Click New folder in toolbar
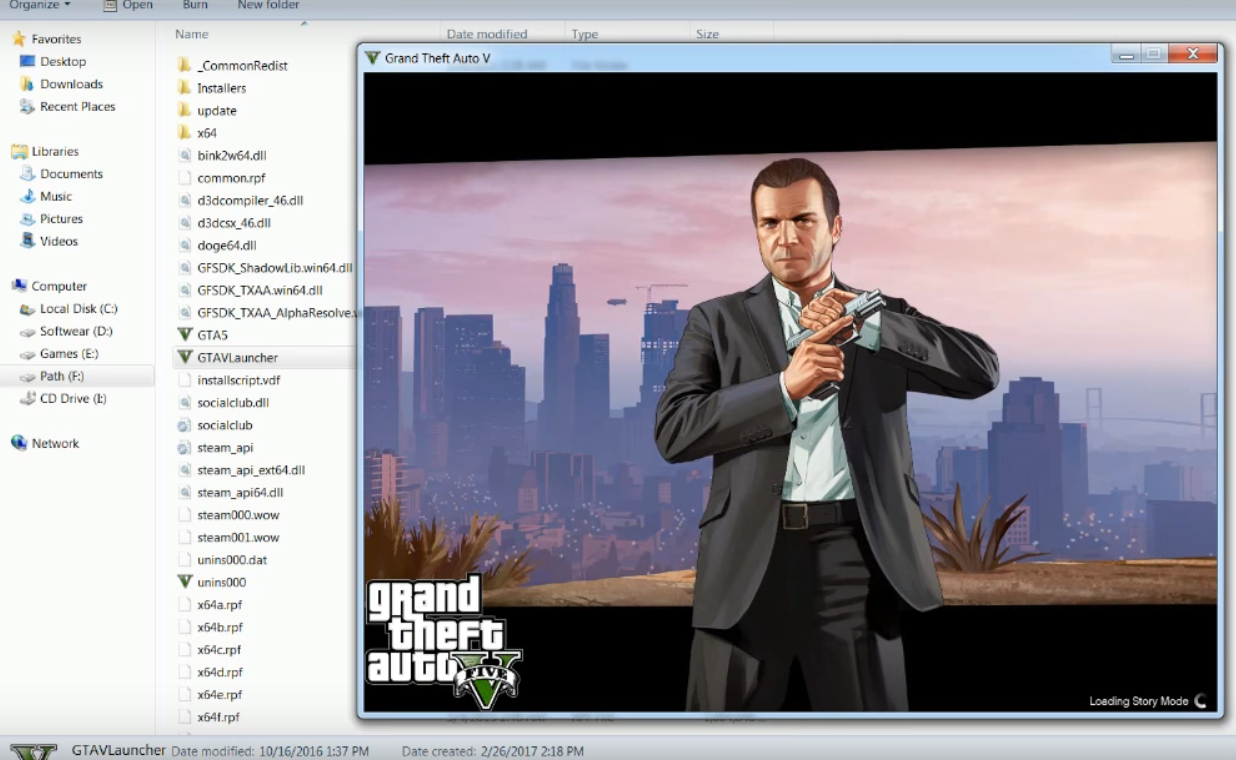This screenshot has height=760, width=1236. coord(268,5)
